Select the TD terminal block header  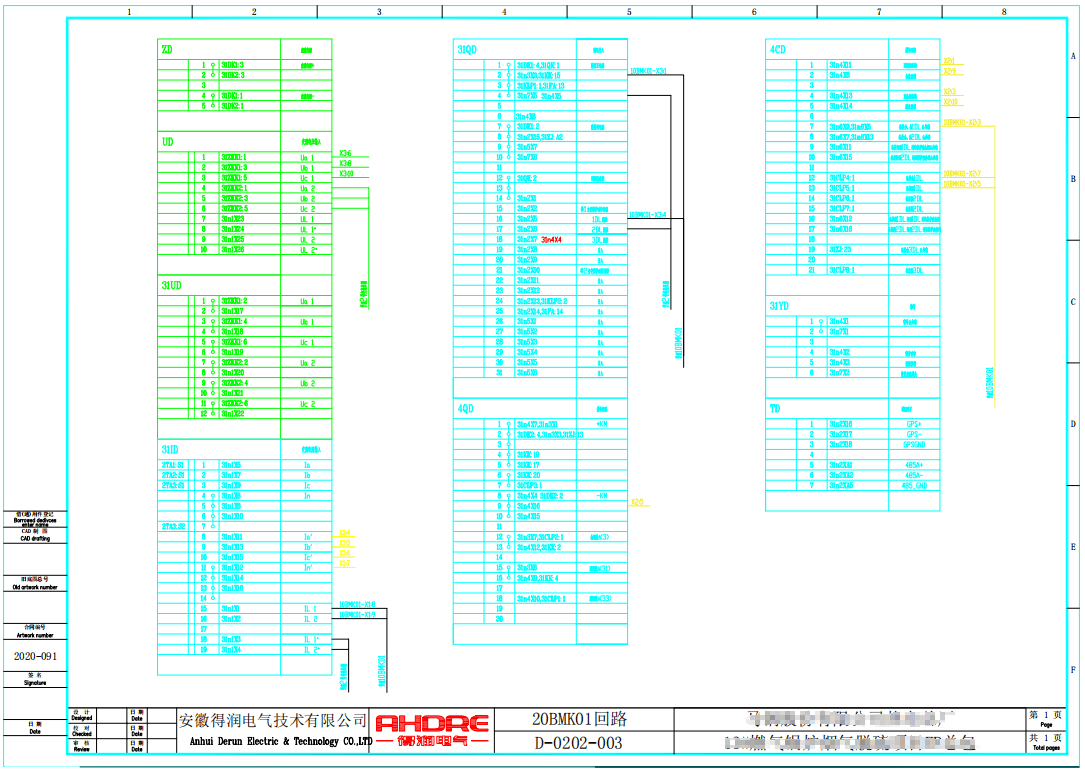775,408
